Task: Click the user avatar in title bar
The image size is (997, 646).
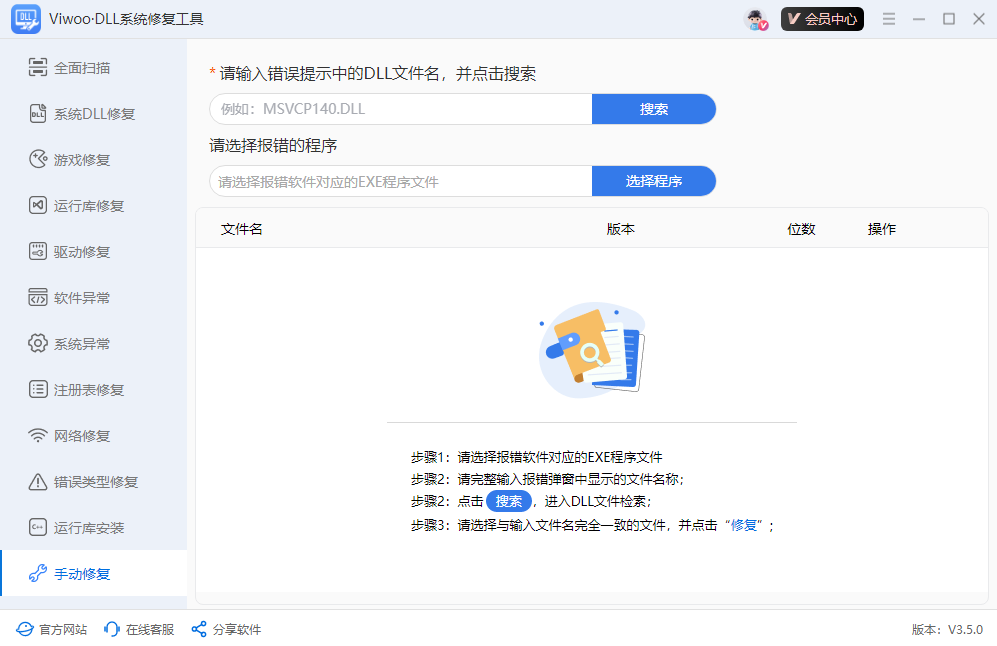Action: tap(753, 18)
